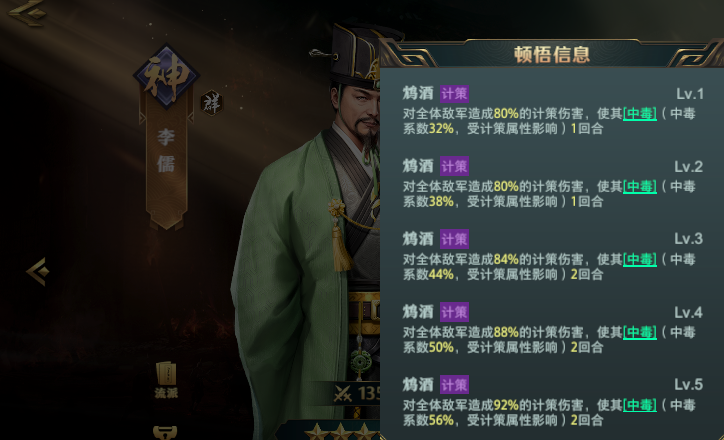Open the [中毒] link in Lv.1 description
The height and width of the screenshot is (440, 724).
pos(640,114)
